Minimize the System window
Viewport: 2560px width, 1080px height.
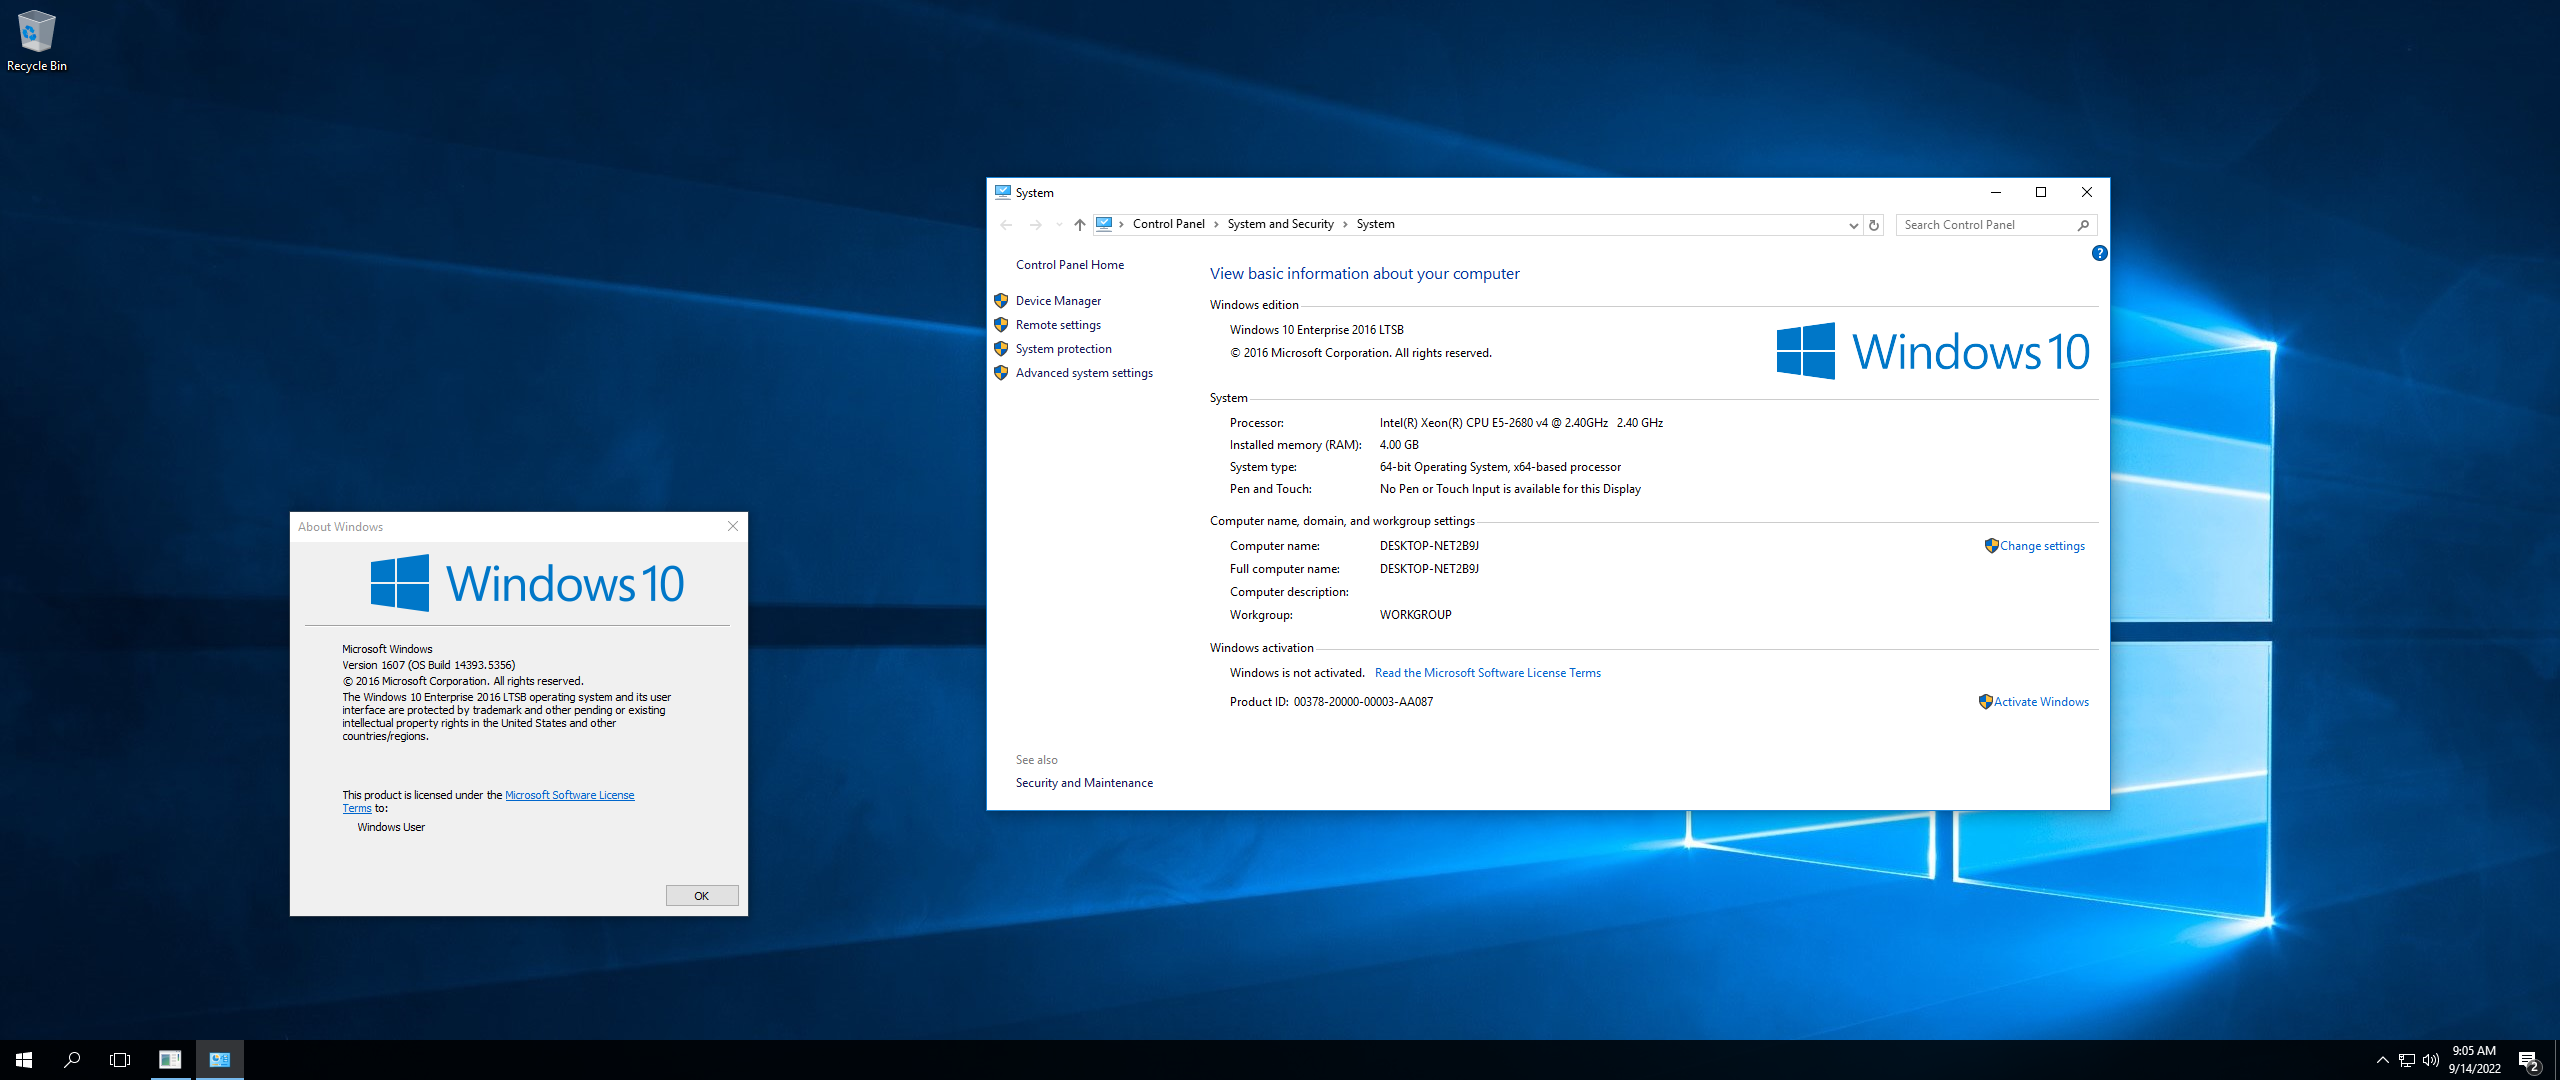pos(1995,192)
